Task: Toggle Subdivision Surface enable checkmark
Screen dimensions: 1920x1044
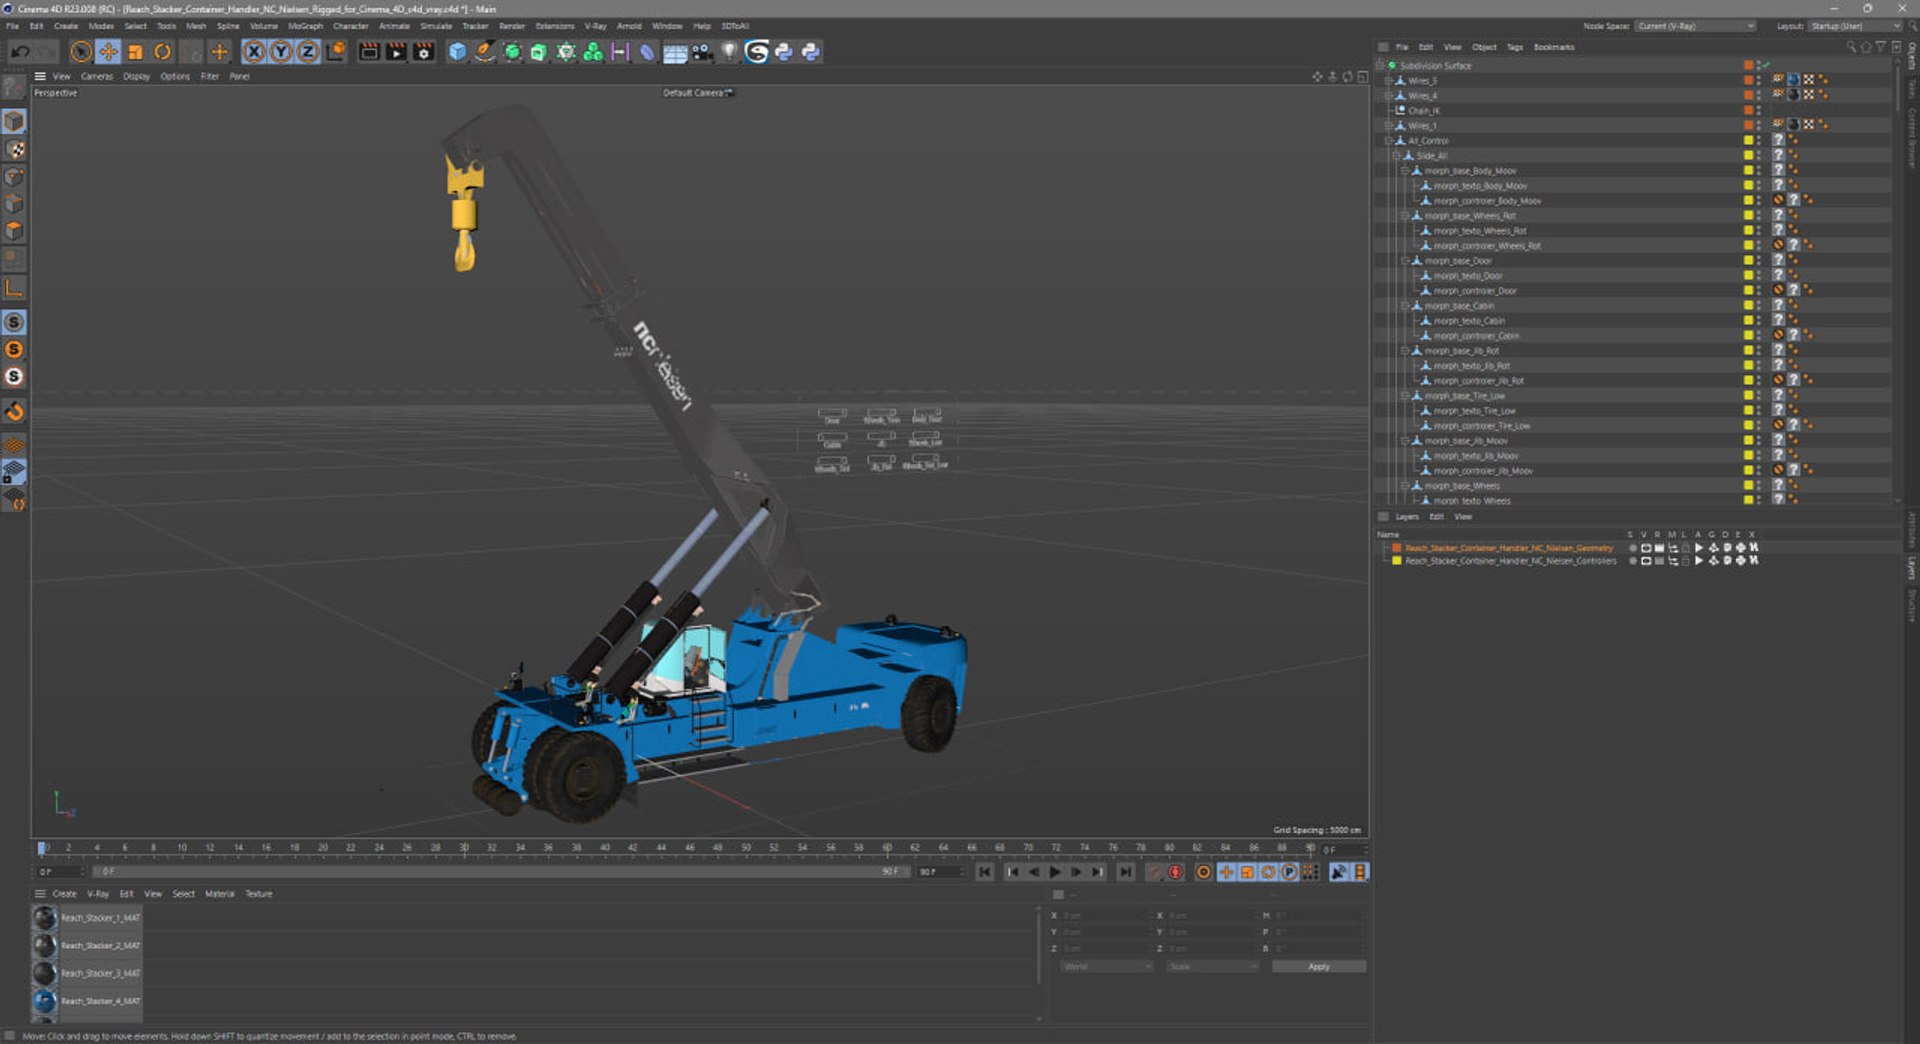Action: click(x=1767, y=66)
